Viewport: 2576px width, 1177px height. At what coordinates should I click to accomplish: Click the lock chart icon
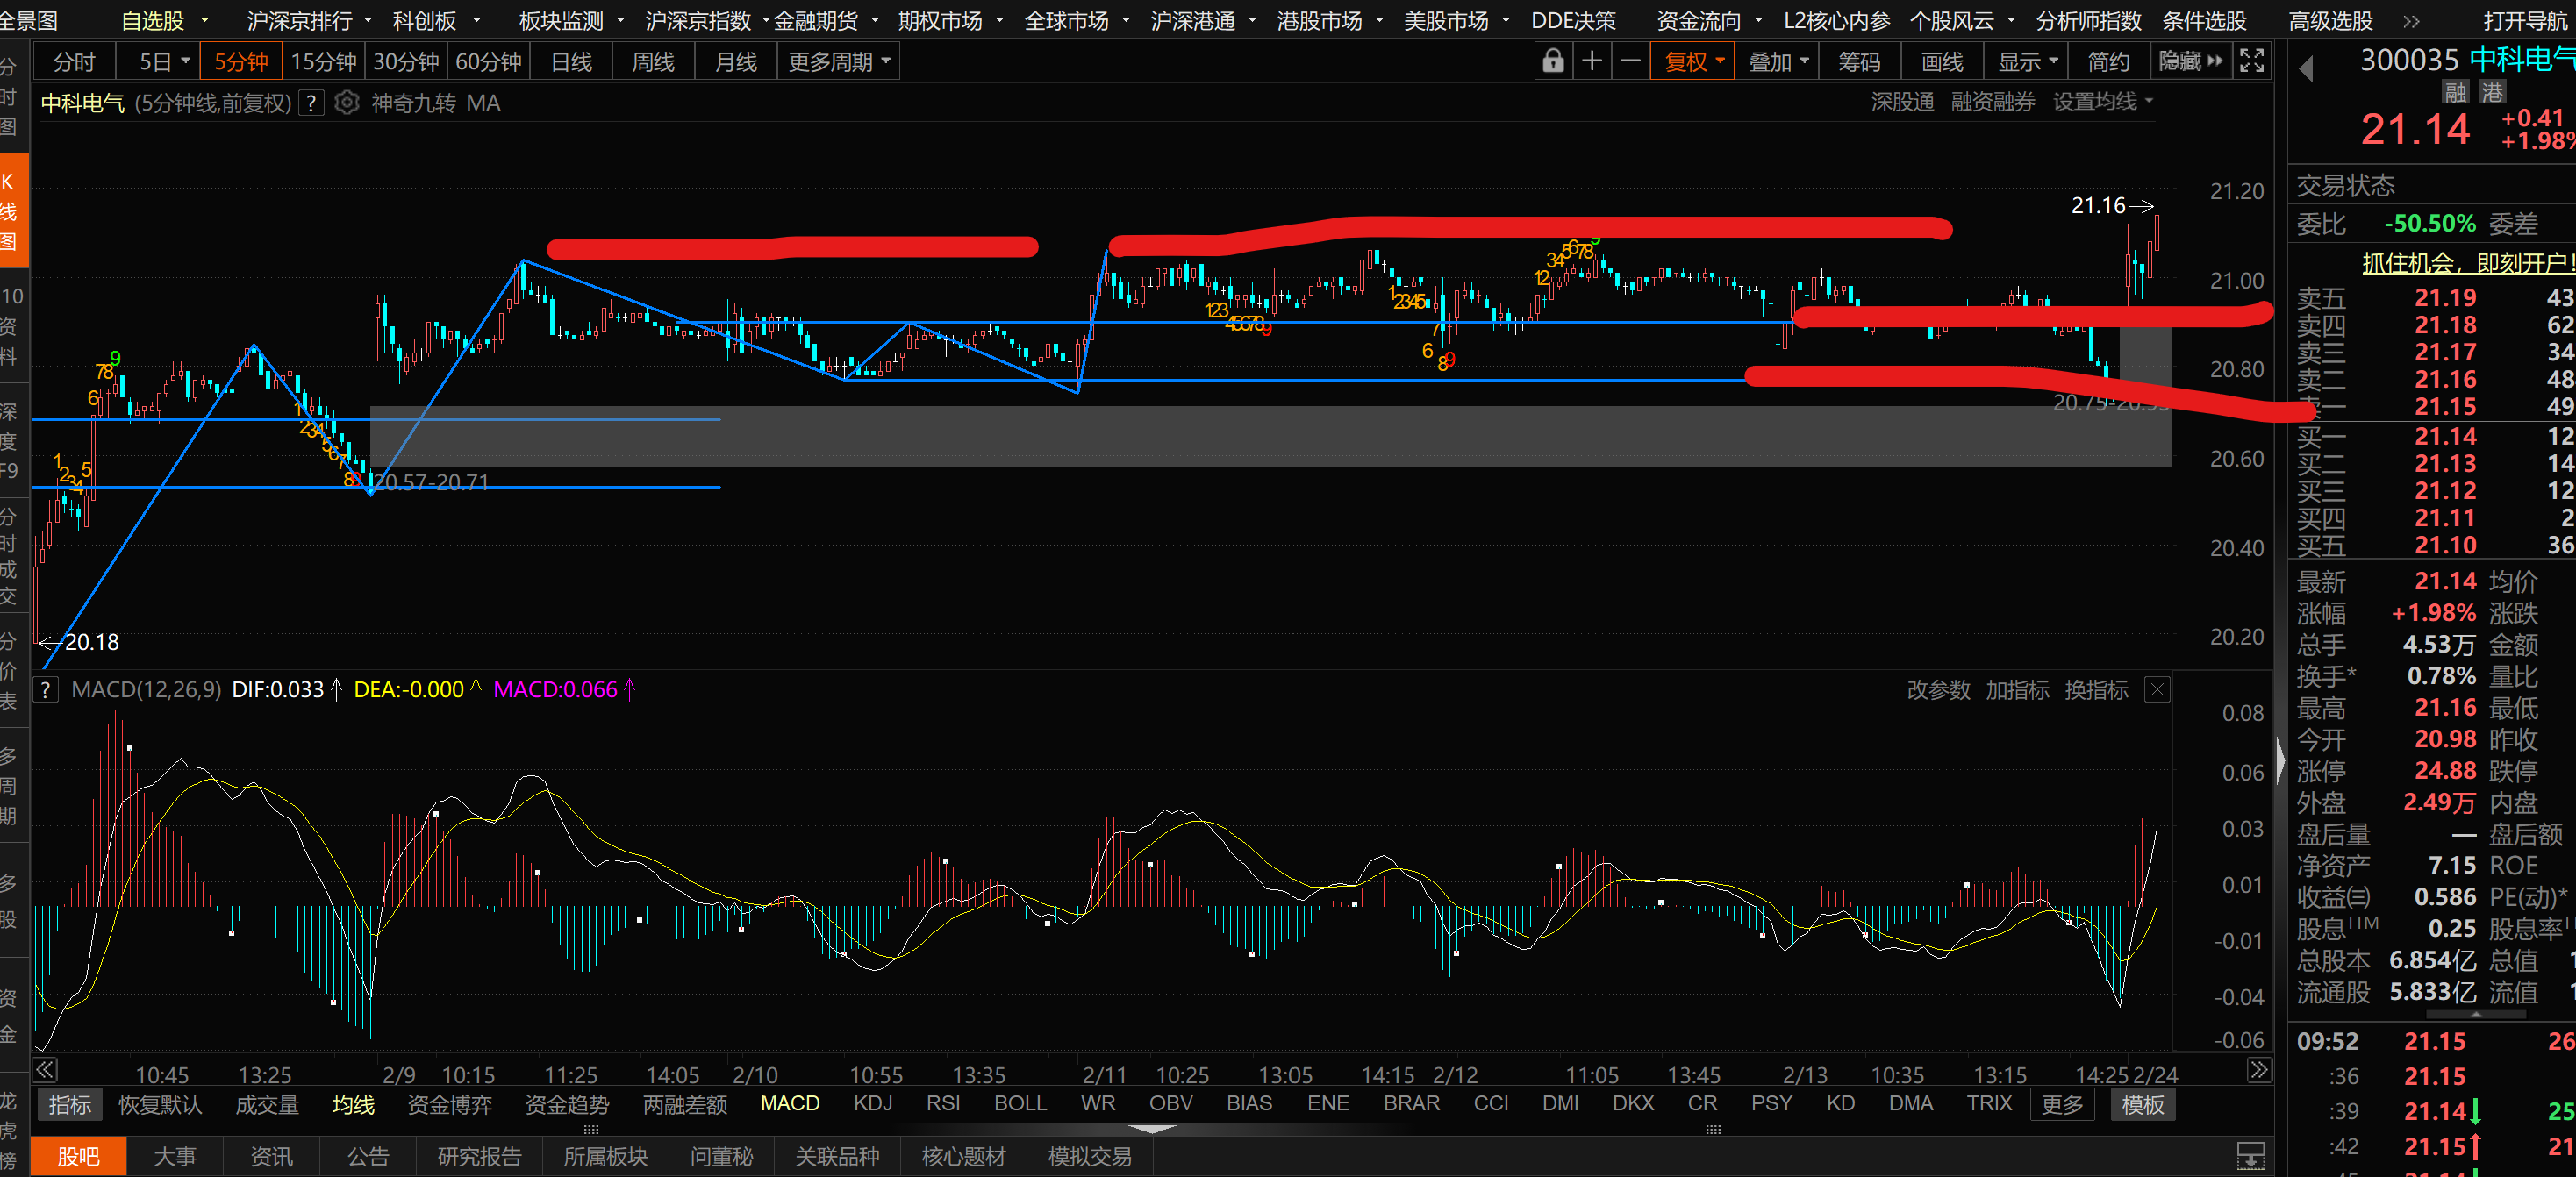(1552, 62)
